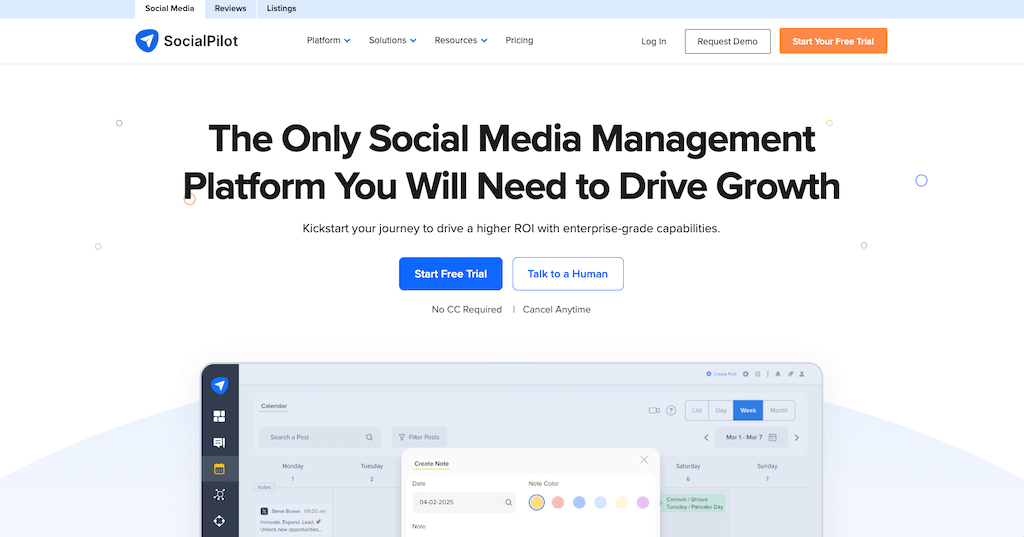The image size is (1024, 537).
Task: Select the Week calendar view
Action: [748, 410]
